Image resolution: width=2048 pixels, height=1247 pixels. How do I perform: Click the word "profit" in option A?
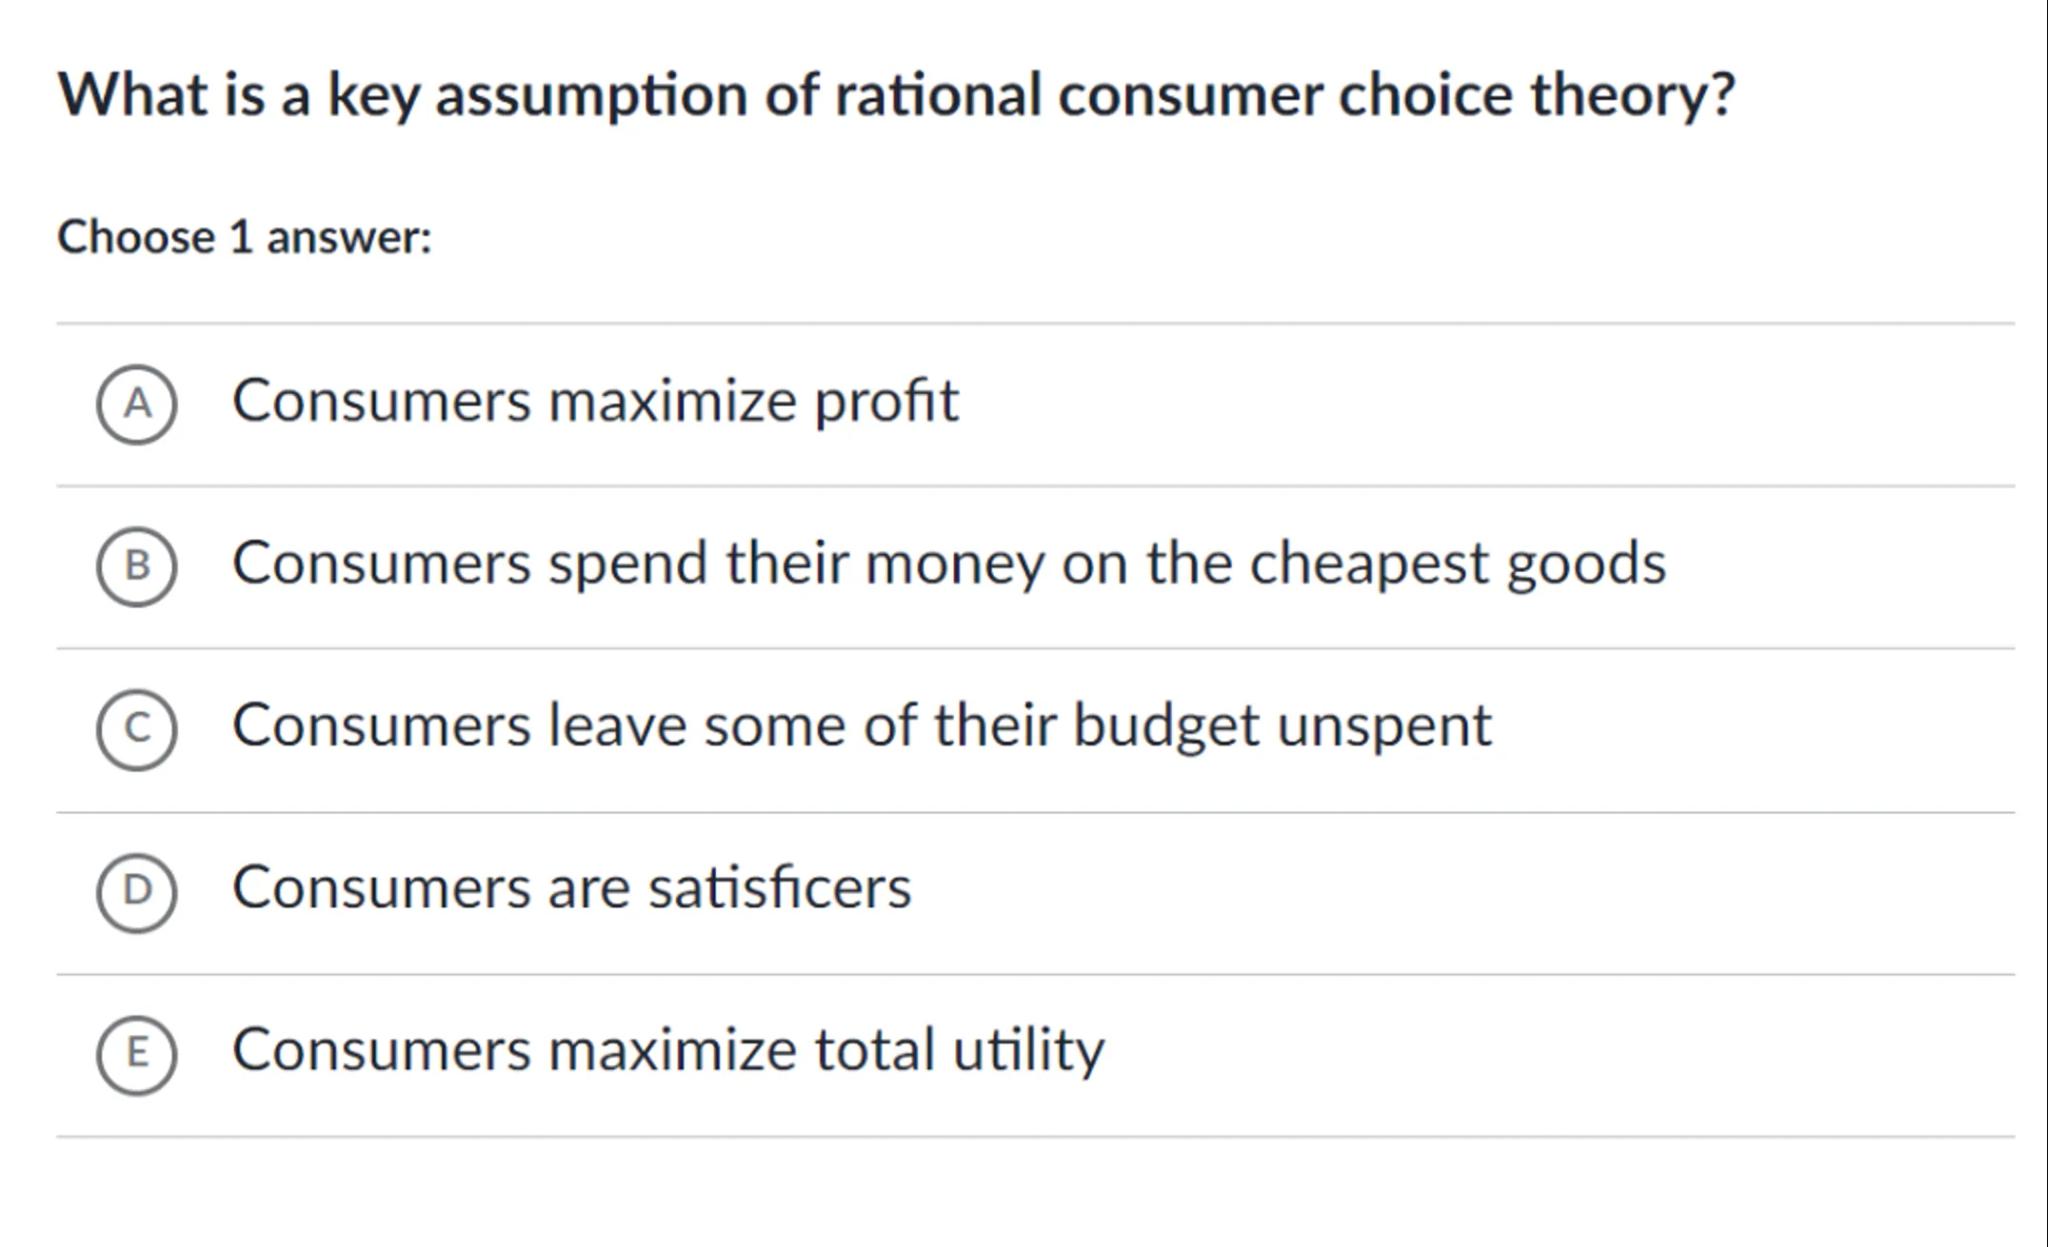point(886,401)
